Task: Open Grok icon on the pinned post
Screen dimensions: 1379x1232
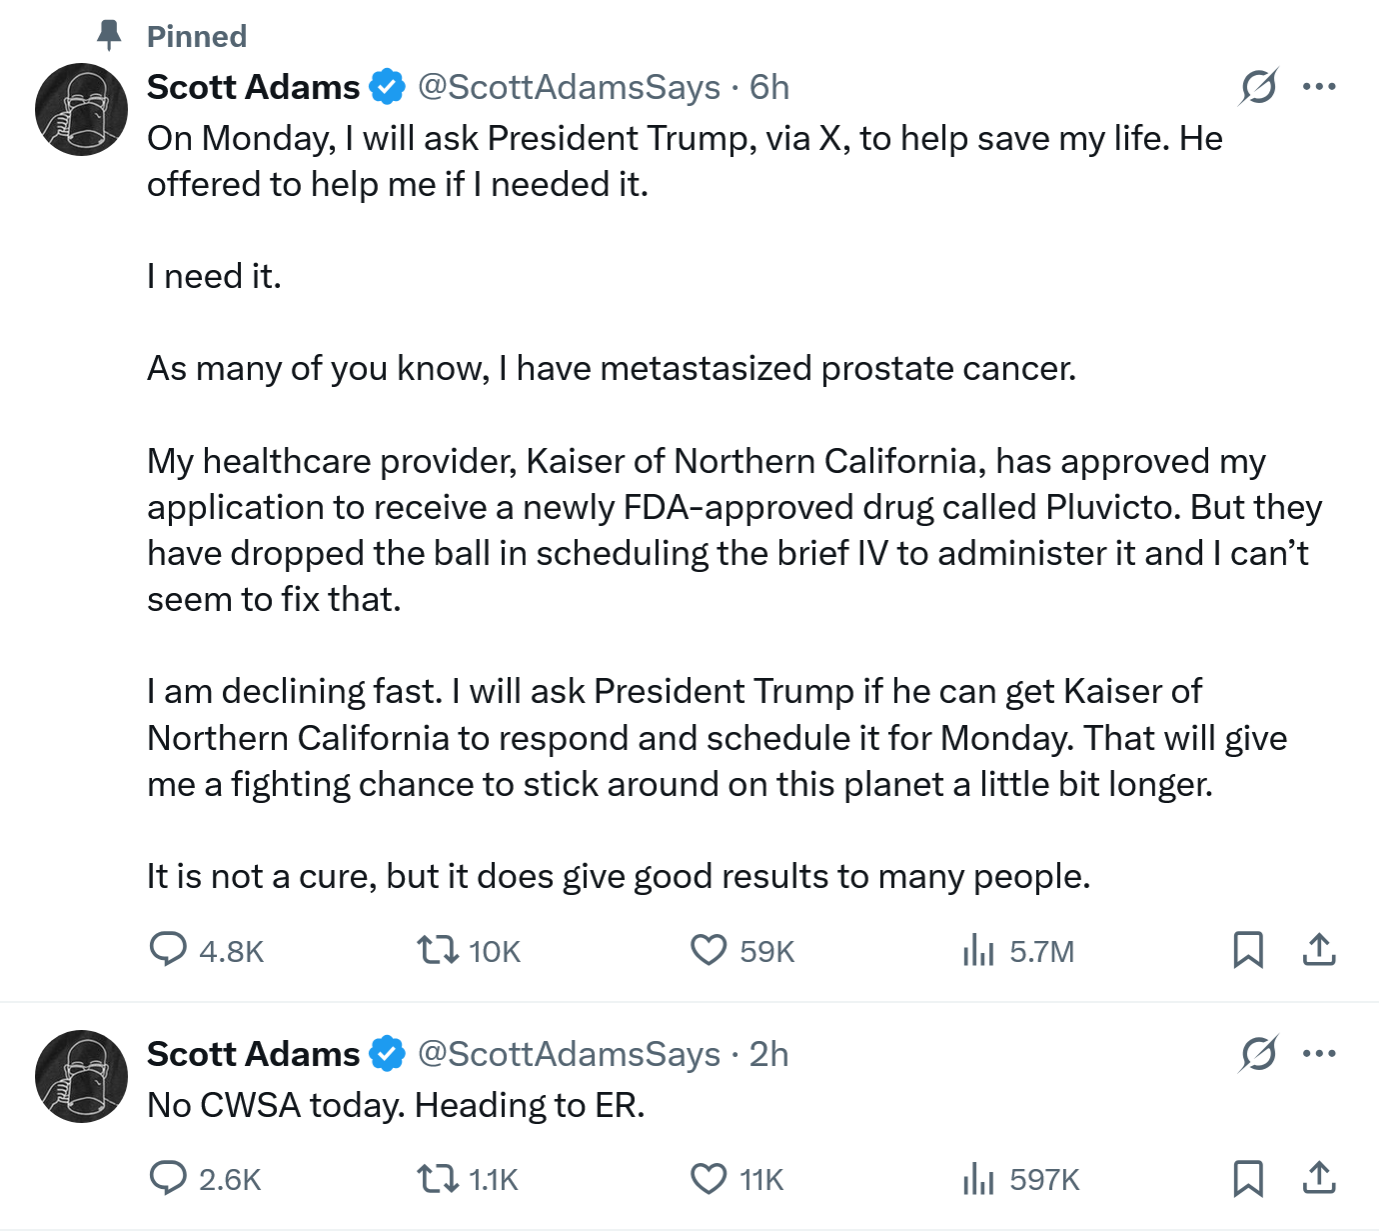Action: [1258, 87]
